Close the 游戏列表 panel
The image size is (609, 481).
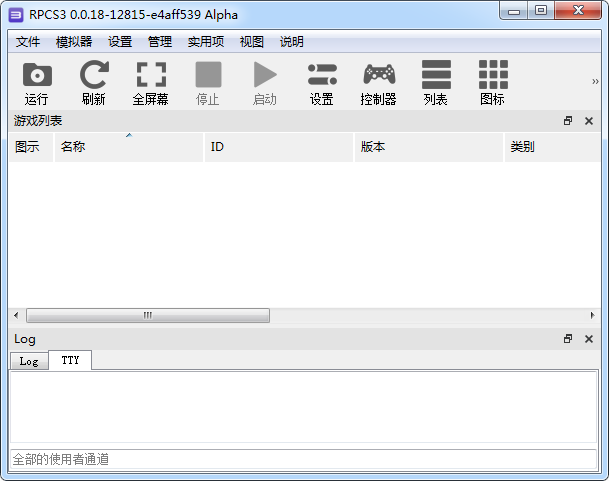(588, 121)
